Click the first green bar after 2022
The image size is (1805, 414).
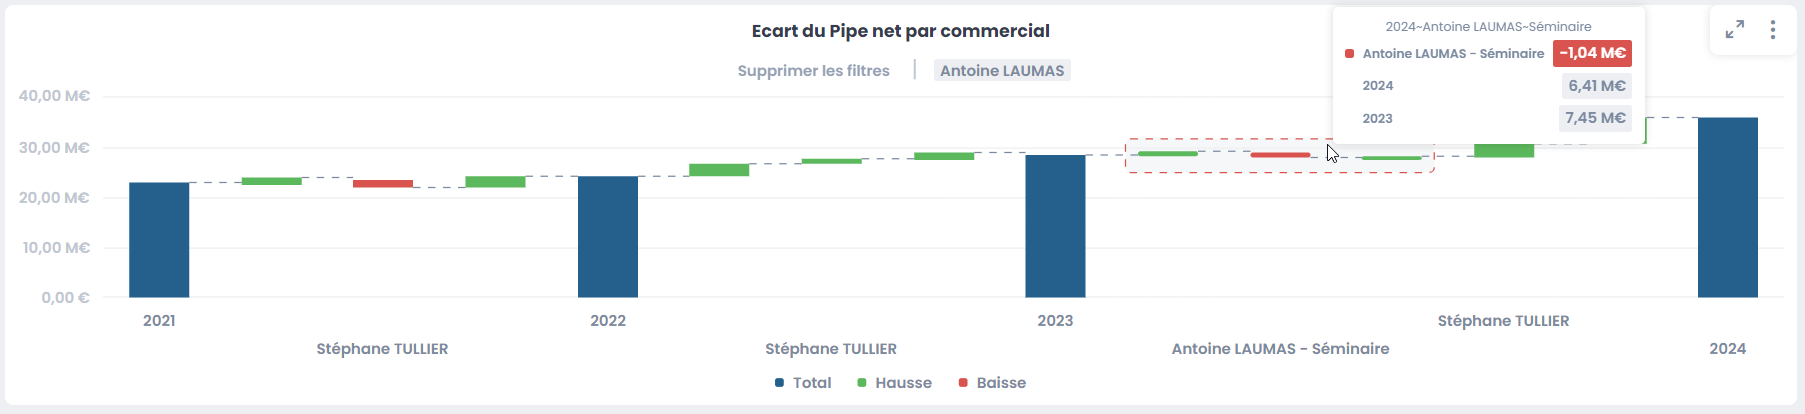(x=719, y=170)
